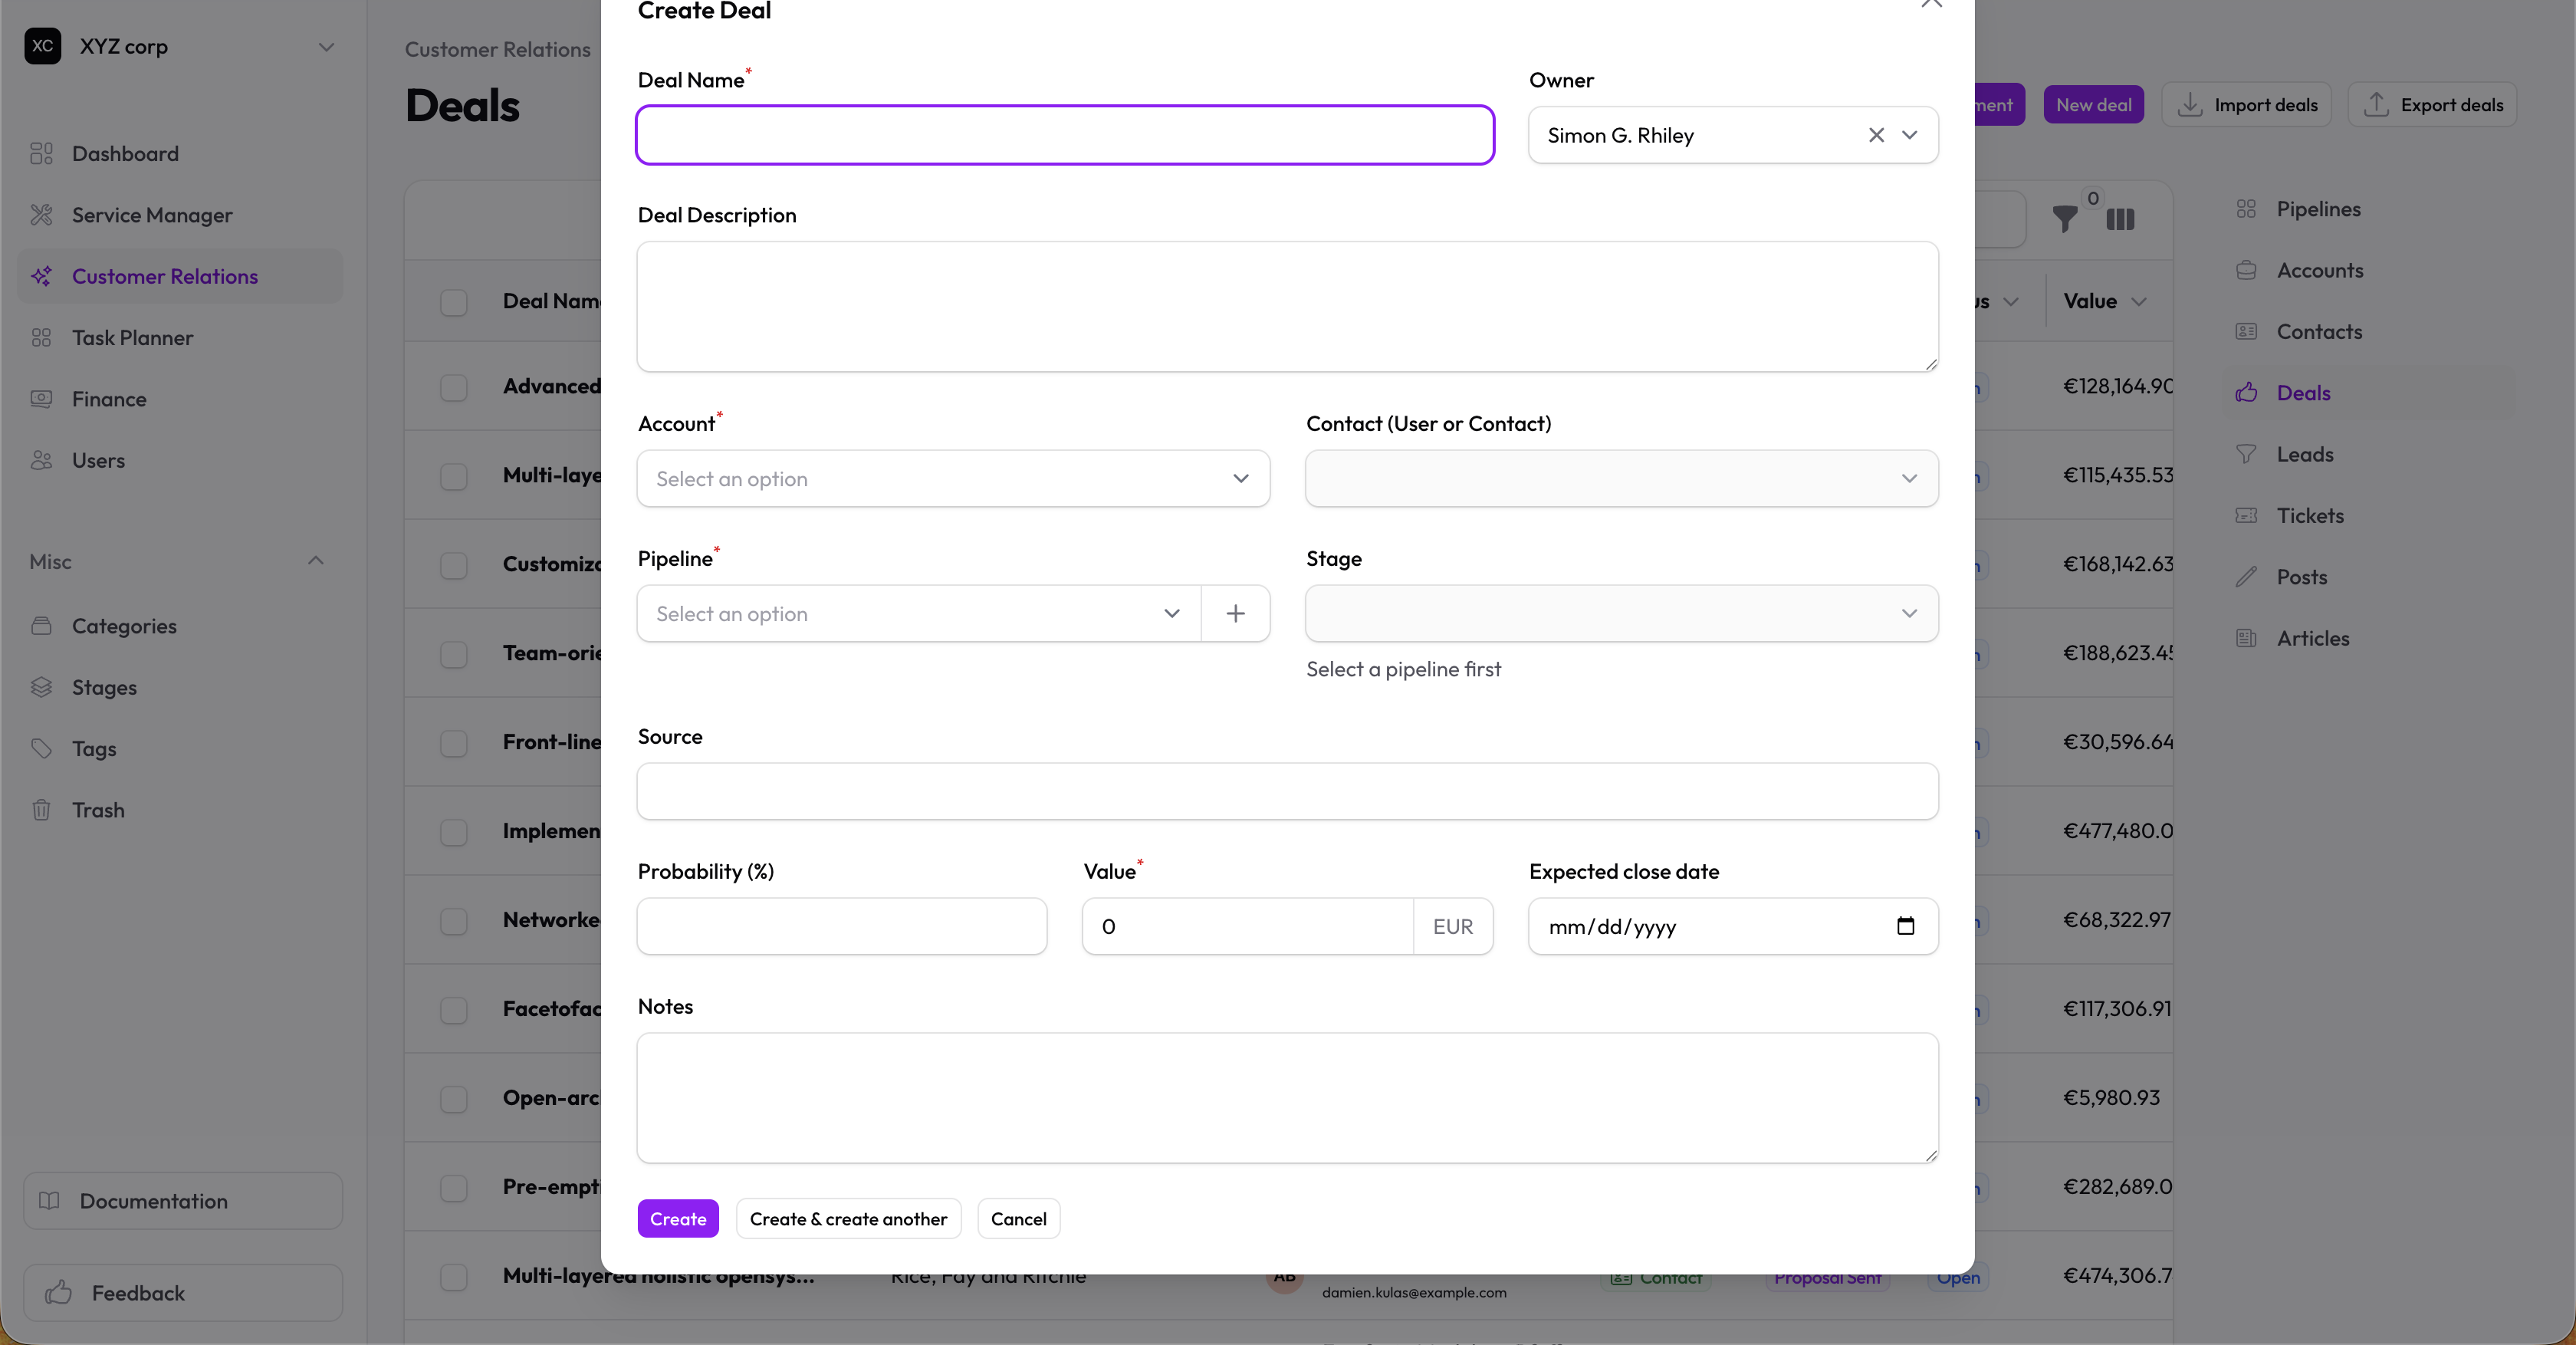Check the Team-orie deal row checkbox
This screenshot has height=1345, width=2576.
pyautogui.click(x=454, y=654)
